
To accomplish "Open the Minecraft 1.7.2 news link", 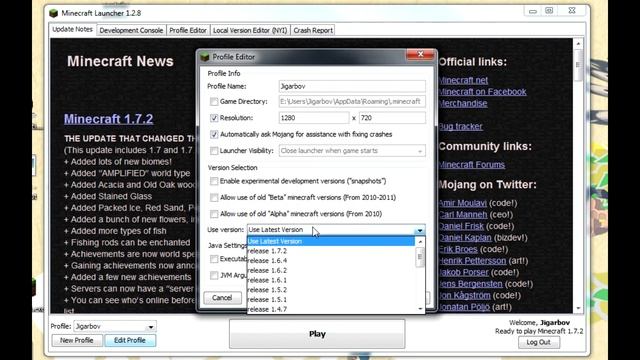I will (109, 119).
